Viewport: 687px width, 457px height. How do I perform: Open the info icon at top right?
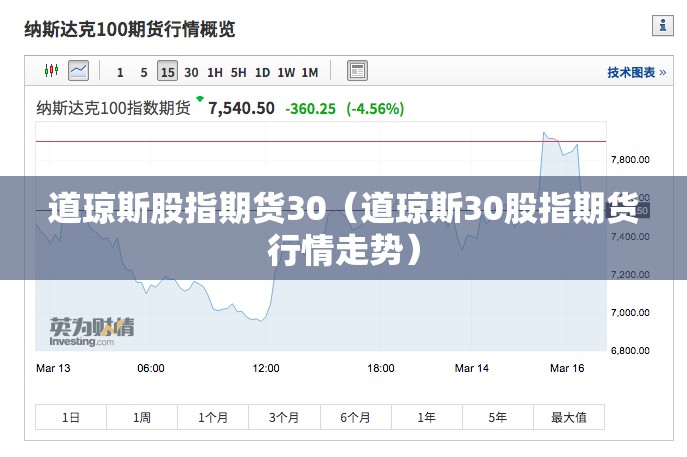pyautogui.click(x=662, y=25)
